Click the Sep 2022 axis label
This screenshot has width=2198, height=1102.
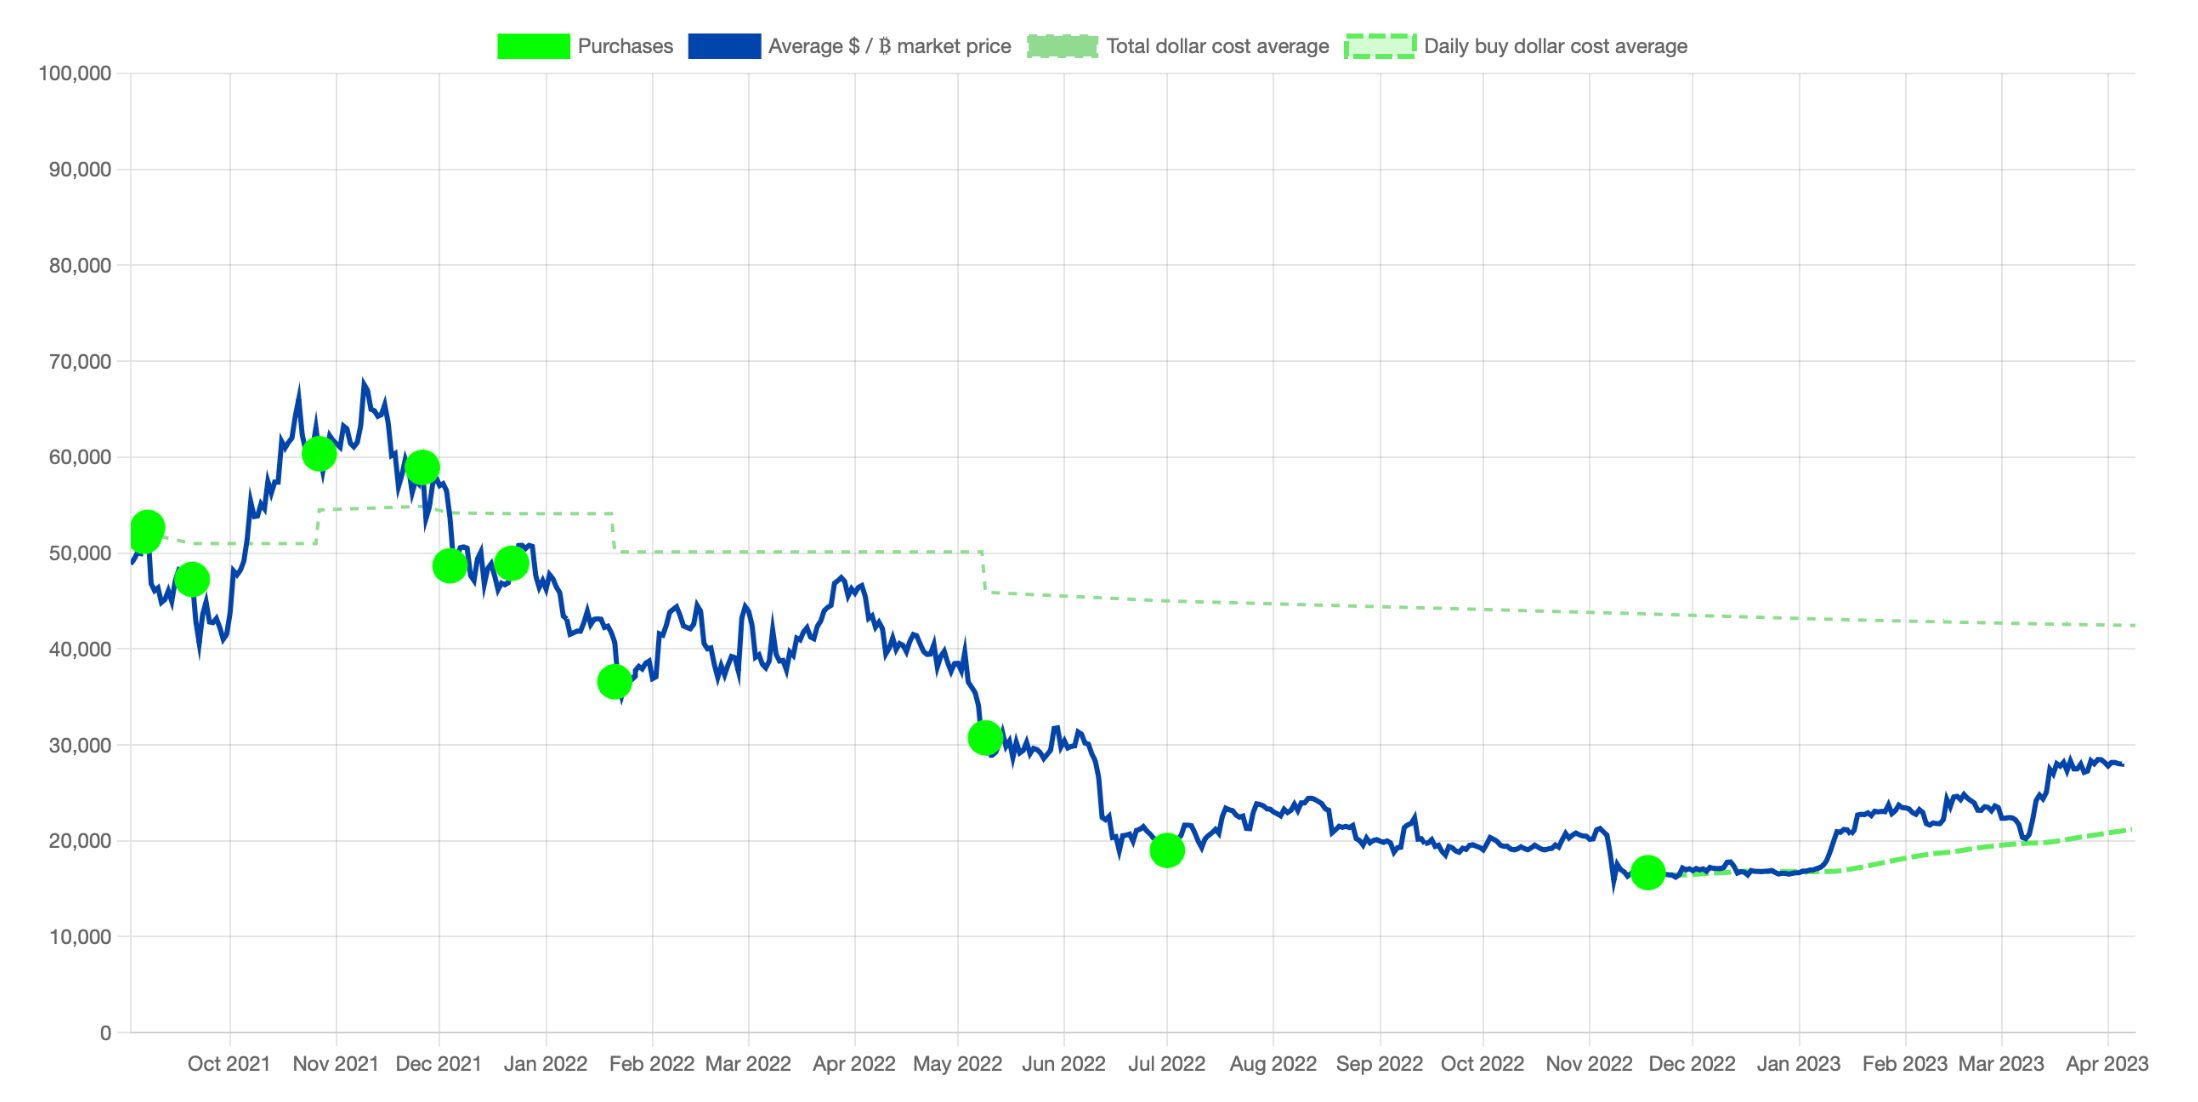click(1380, 1064)
